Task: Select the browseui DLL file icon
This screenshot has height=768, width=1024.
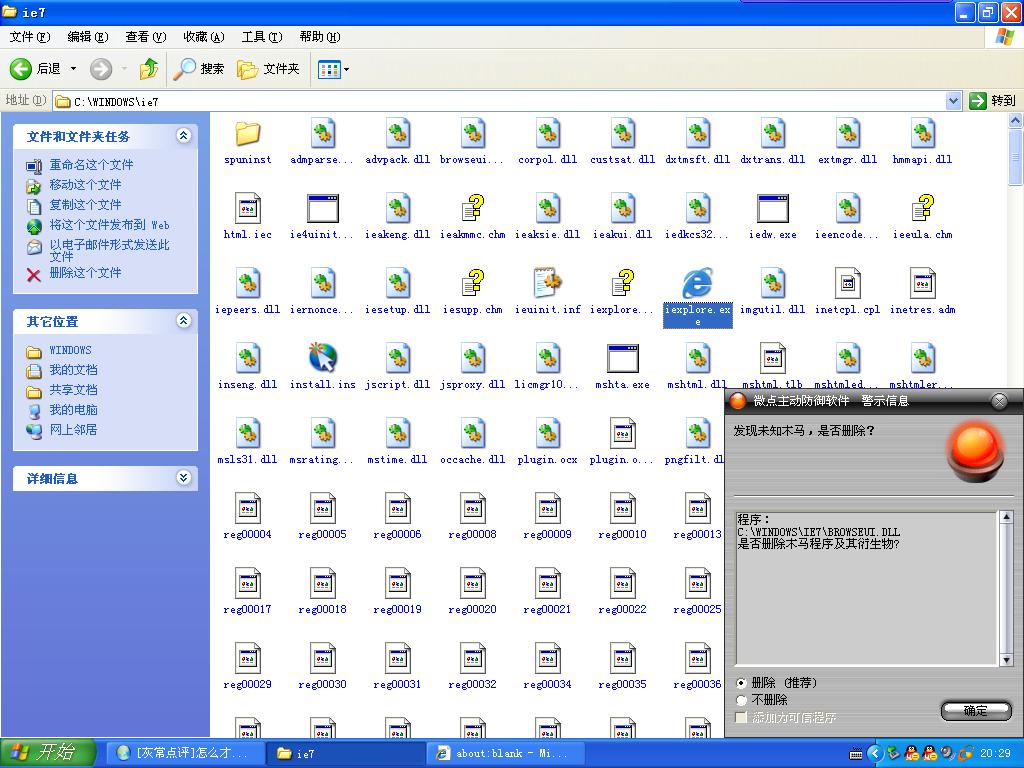Action: (x=472, y=134)
